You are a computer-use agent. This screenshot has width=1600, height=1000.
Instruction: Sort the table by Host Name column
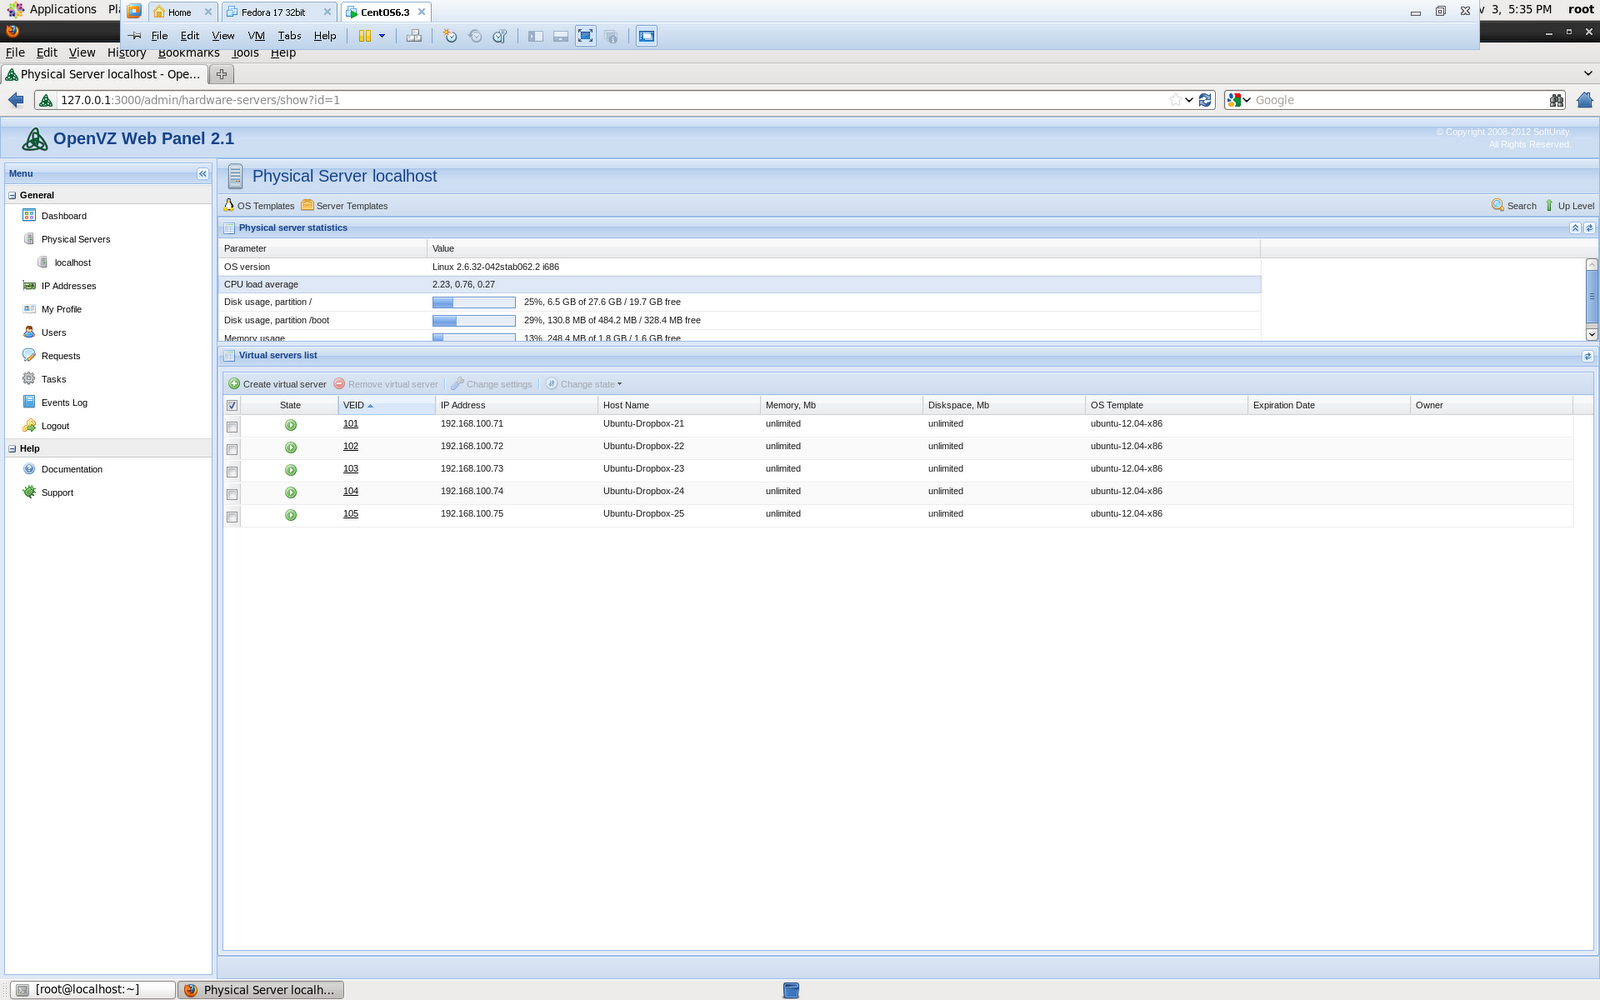680,405
